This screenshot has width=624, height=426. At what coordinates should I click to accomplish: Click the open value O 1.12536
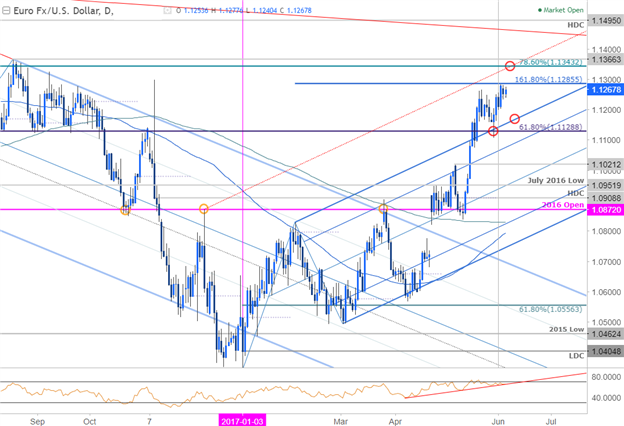tap(193, 11)
